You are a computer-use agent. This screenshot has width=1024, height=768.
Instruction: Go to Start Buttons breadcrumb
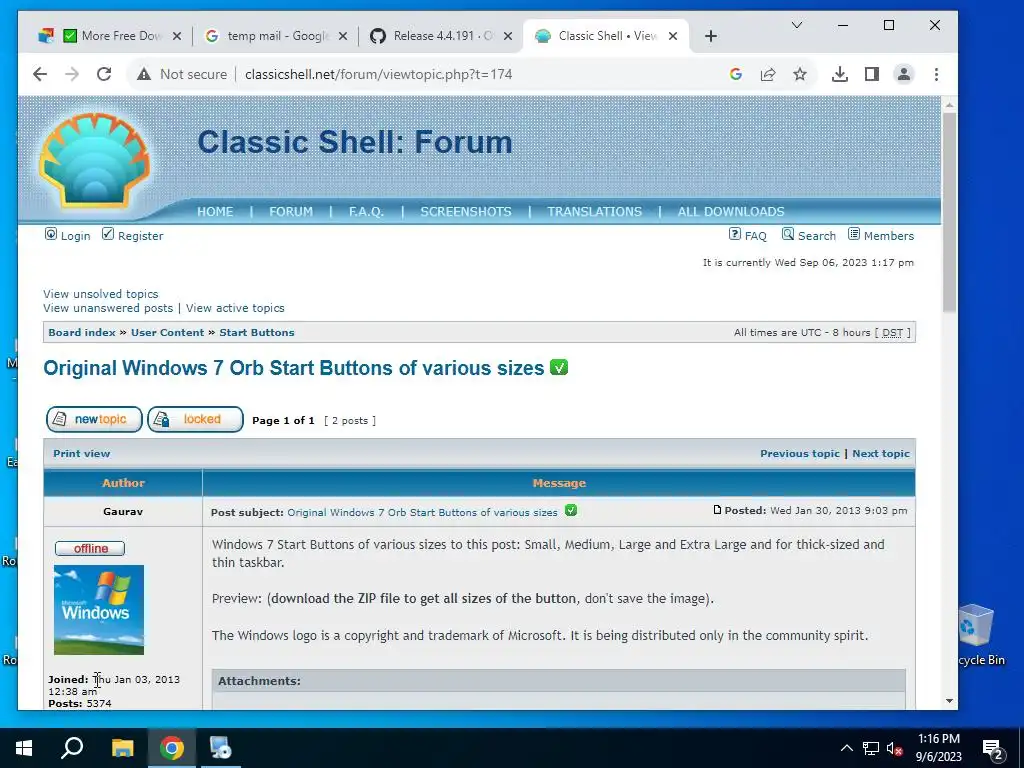[257, 332]
